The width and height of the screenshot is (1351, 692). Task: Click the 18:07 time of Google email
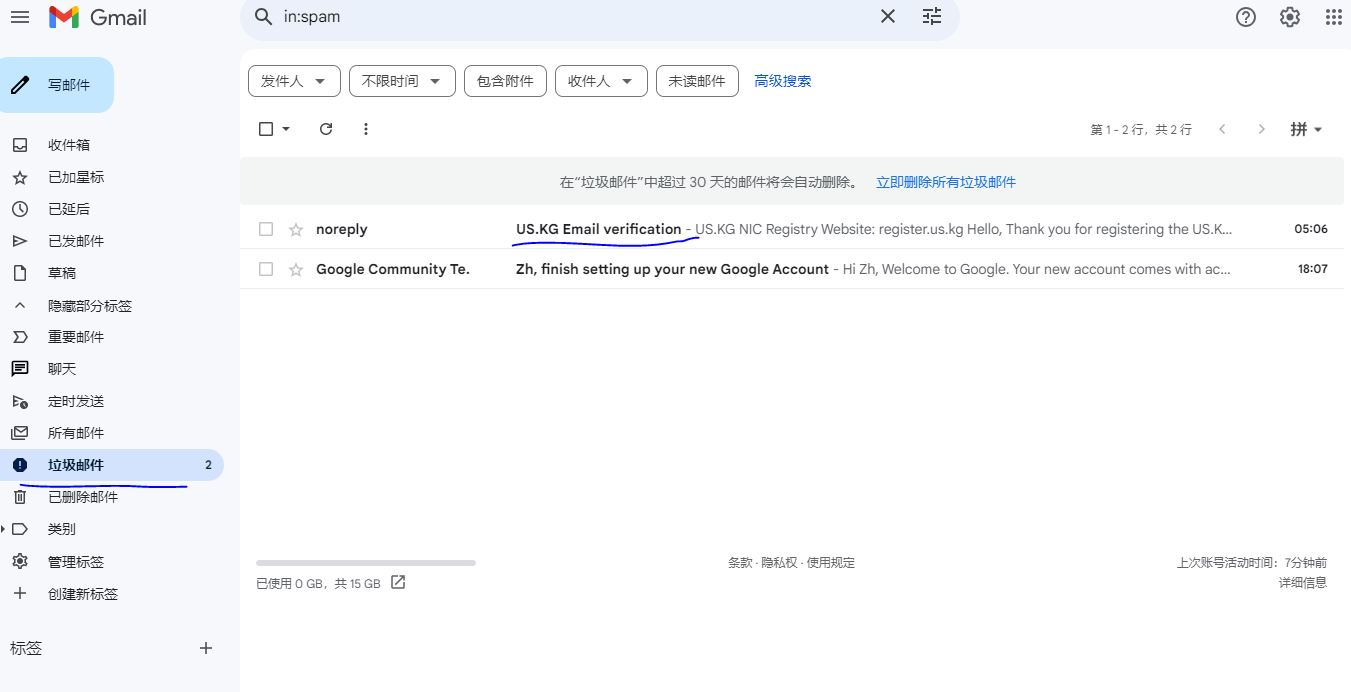click(x=1311, y=269)
